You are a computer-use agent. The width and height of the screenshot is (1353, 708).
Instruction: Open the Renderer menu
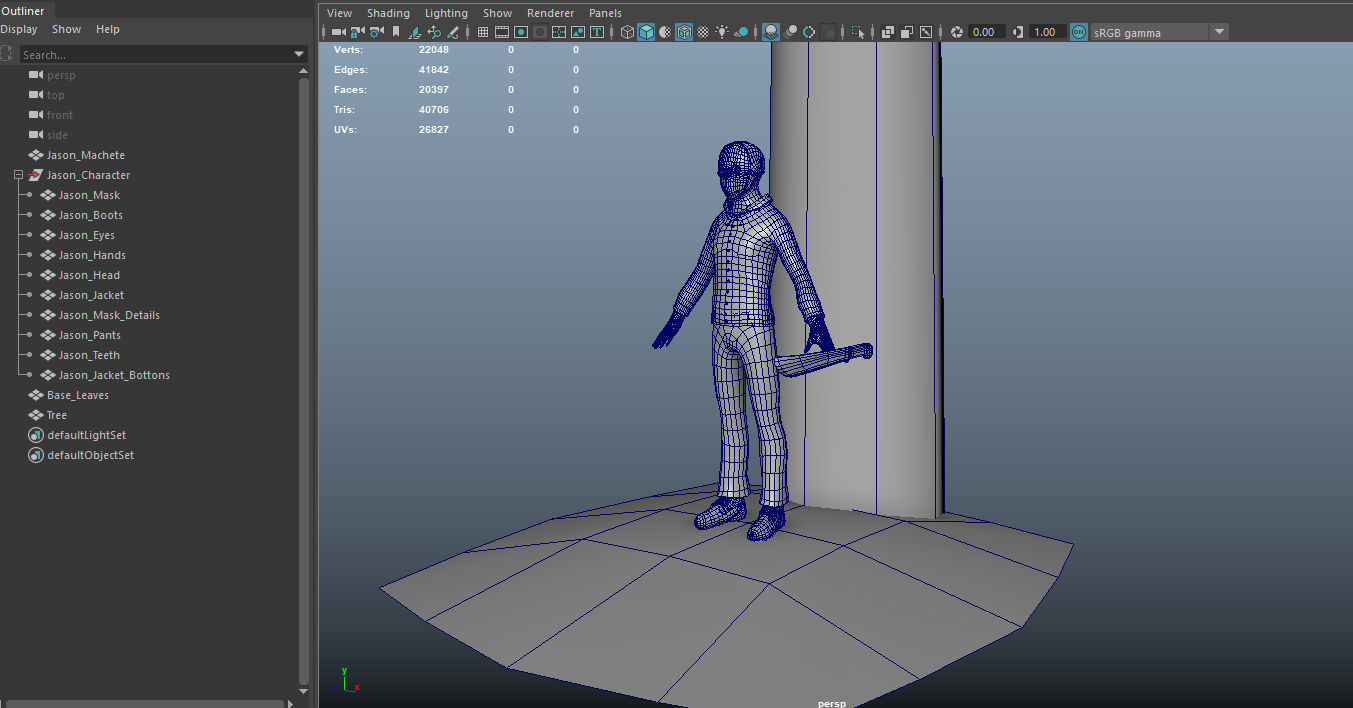[x=551, y=13]
